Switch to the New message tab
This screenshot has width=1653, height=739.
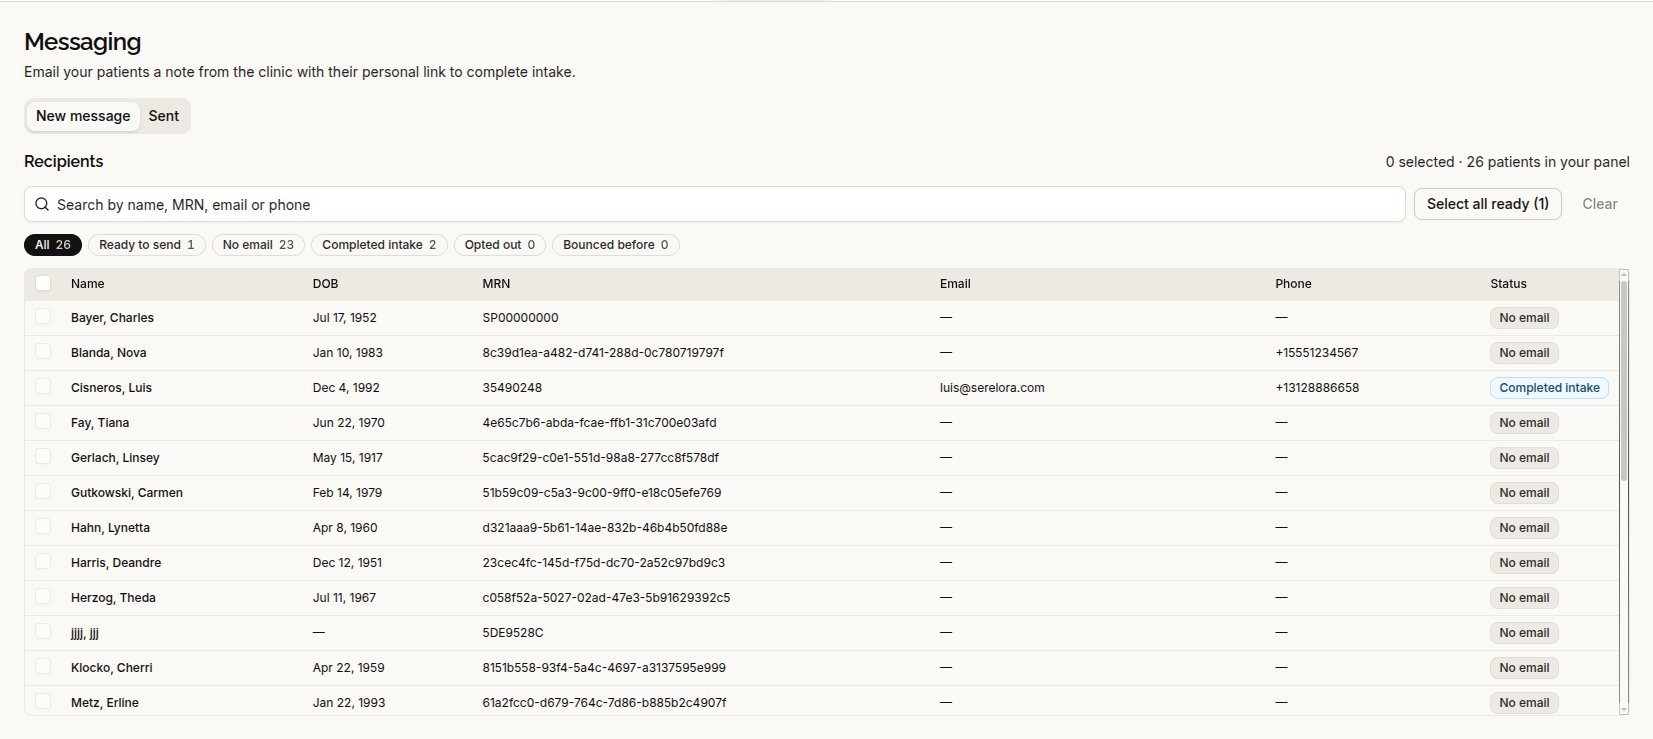tap(83, 116)
